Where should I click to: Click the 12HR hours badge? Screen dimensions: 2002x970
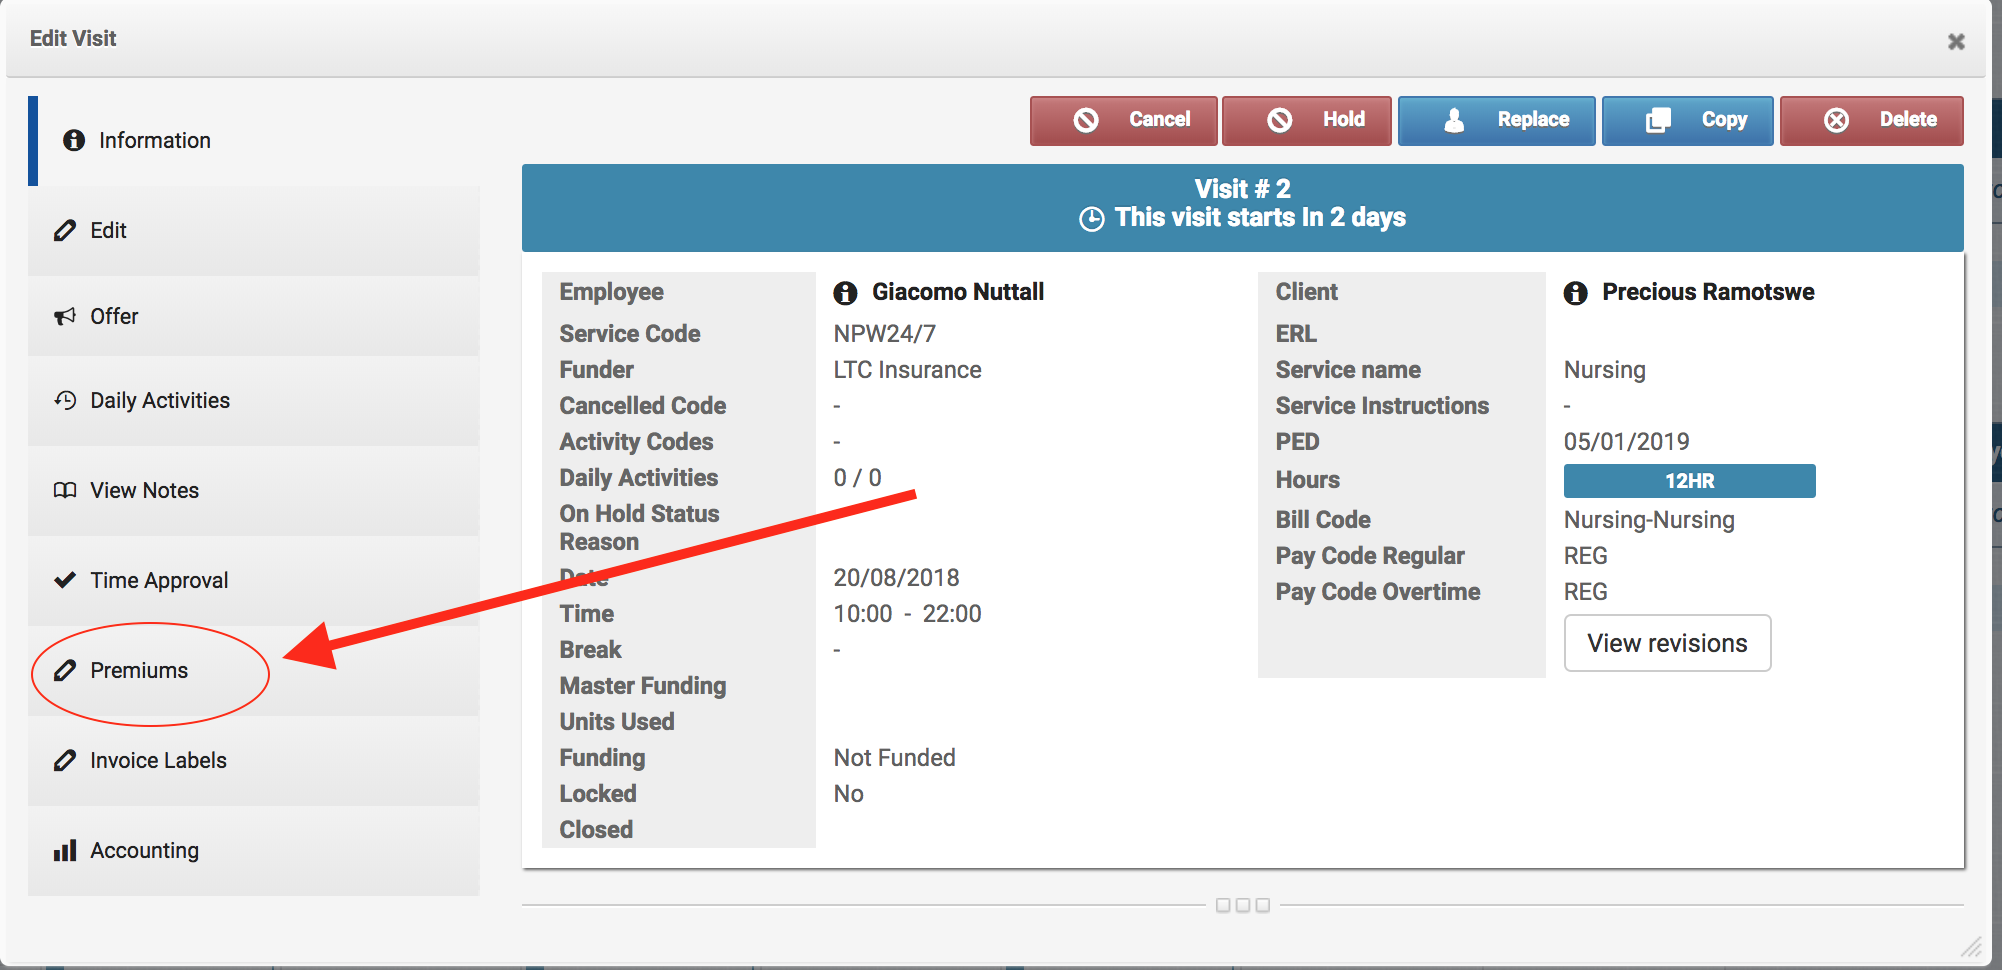point(1689,481)
